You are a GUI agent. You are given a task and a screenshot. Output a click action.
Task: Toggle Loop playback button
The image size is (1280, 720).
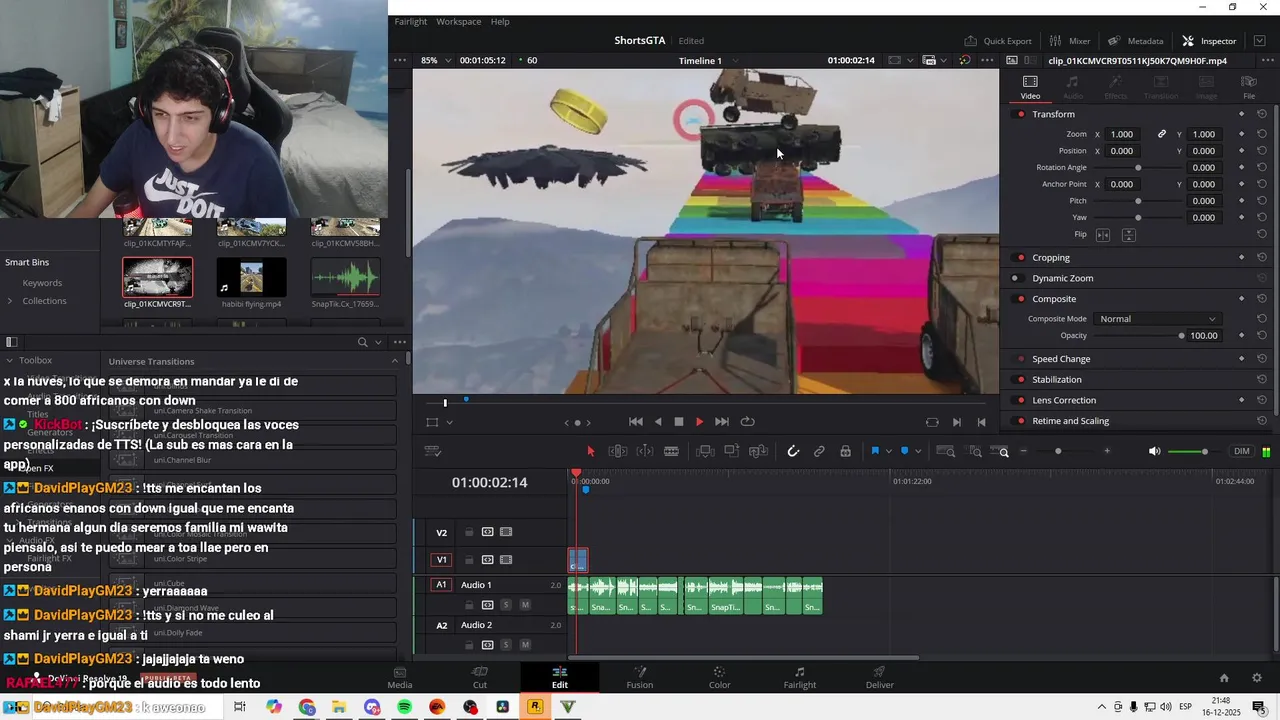tap(747, 422)
